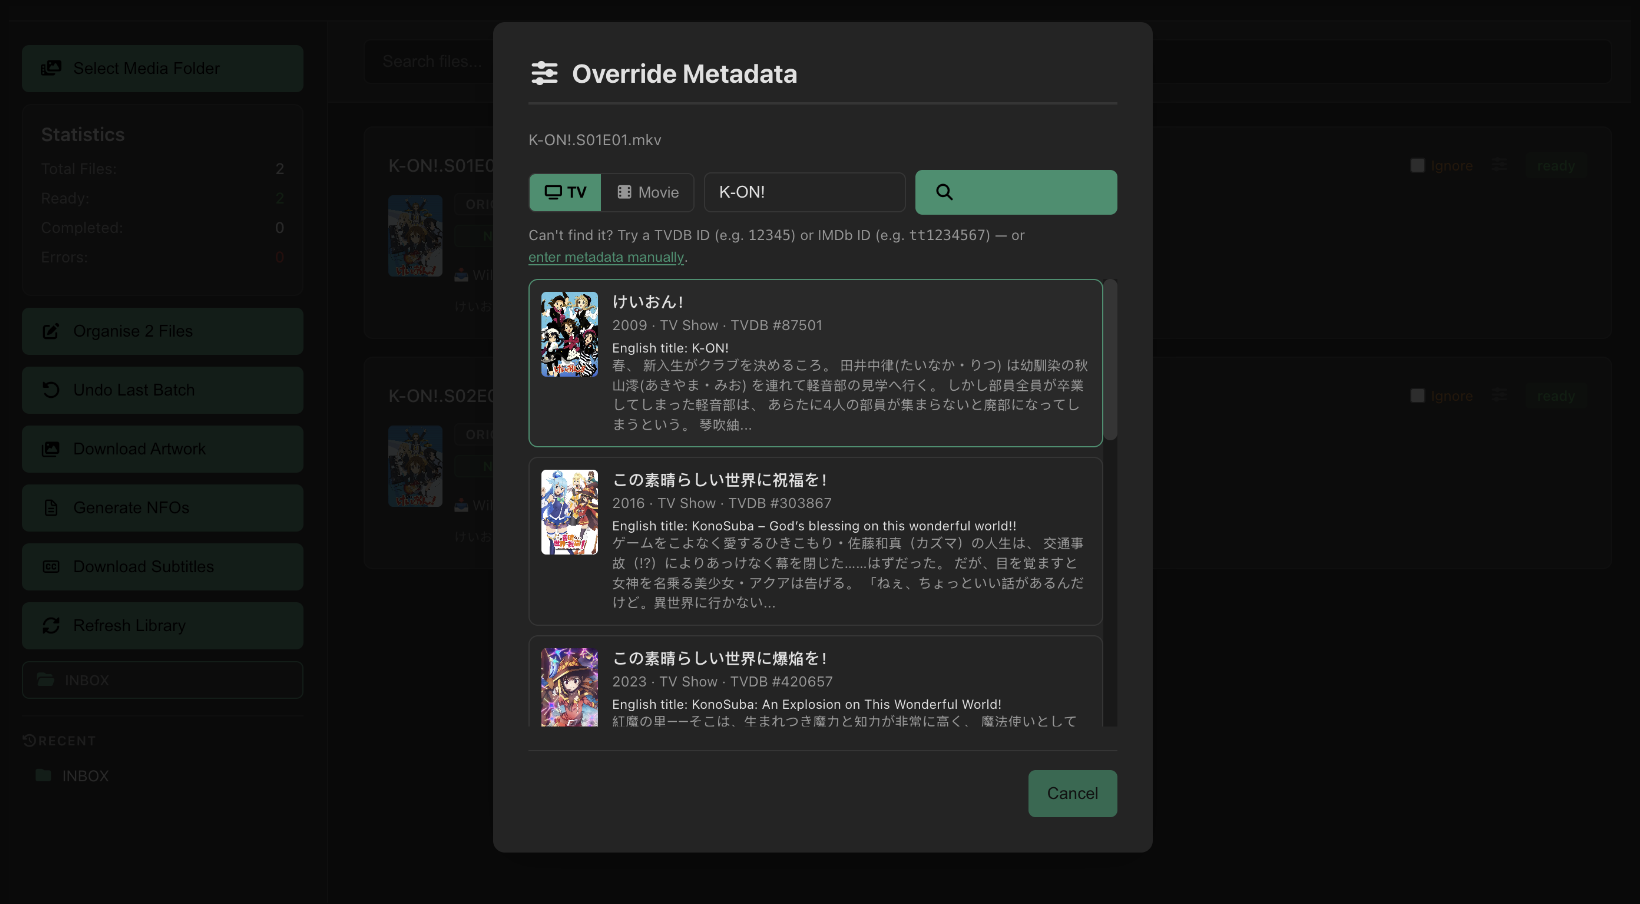Click open-folder icon in INBOX box
Screen dimensions: 1640x904
click(x=46, y=680)
